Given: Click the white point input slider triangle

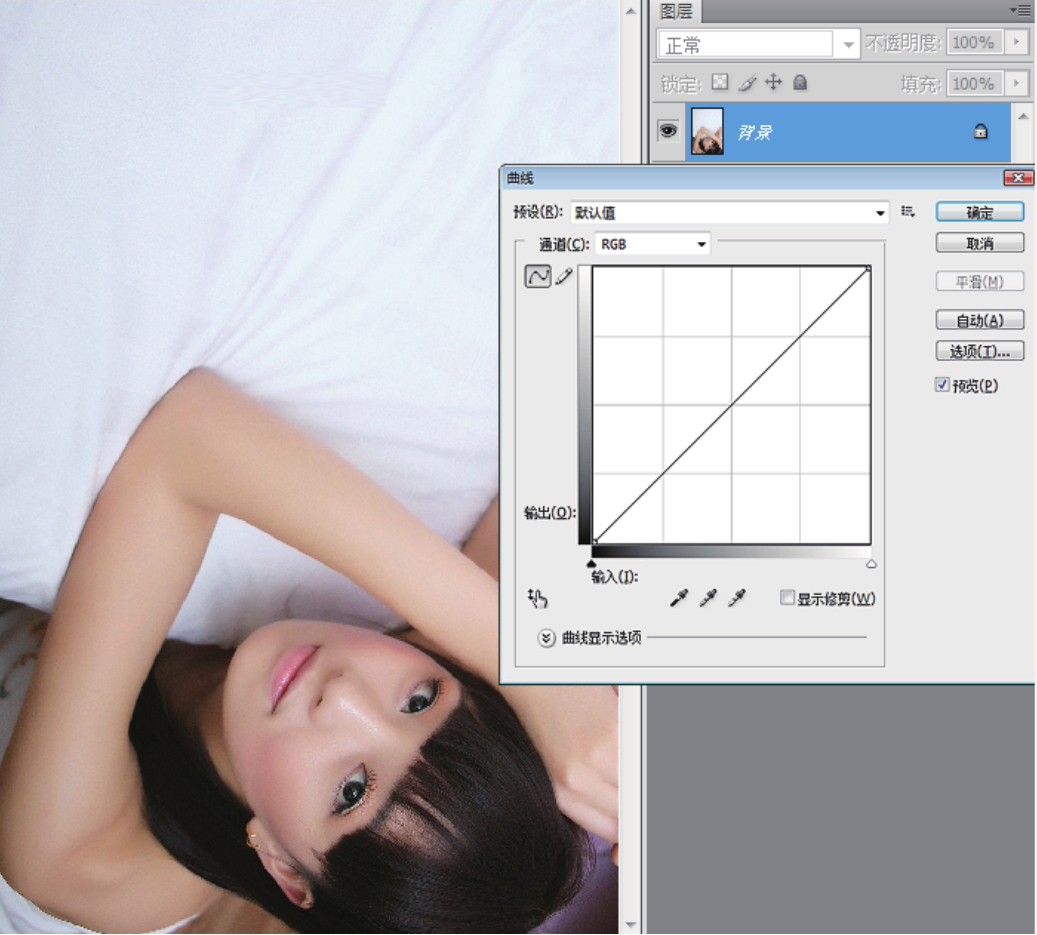Looking at the screenshot, I should 871,564.
